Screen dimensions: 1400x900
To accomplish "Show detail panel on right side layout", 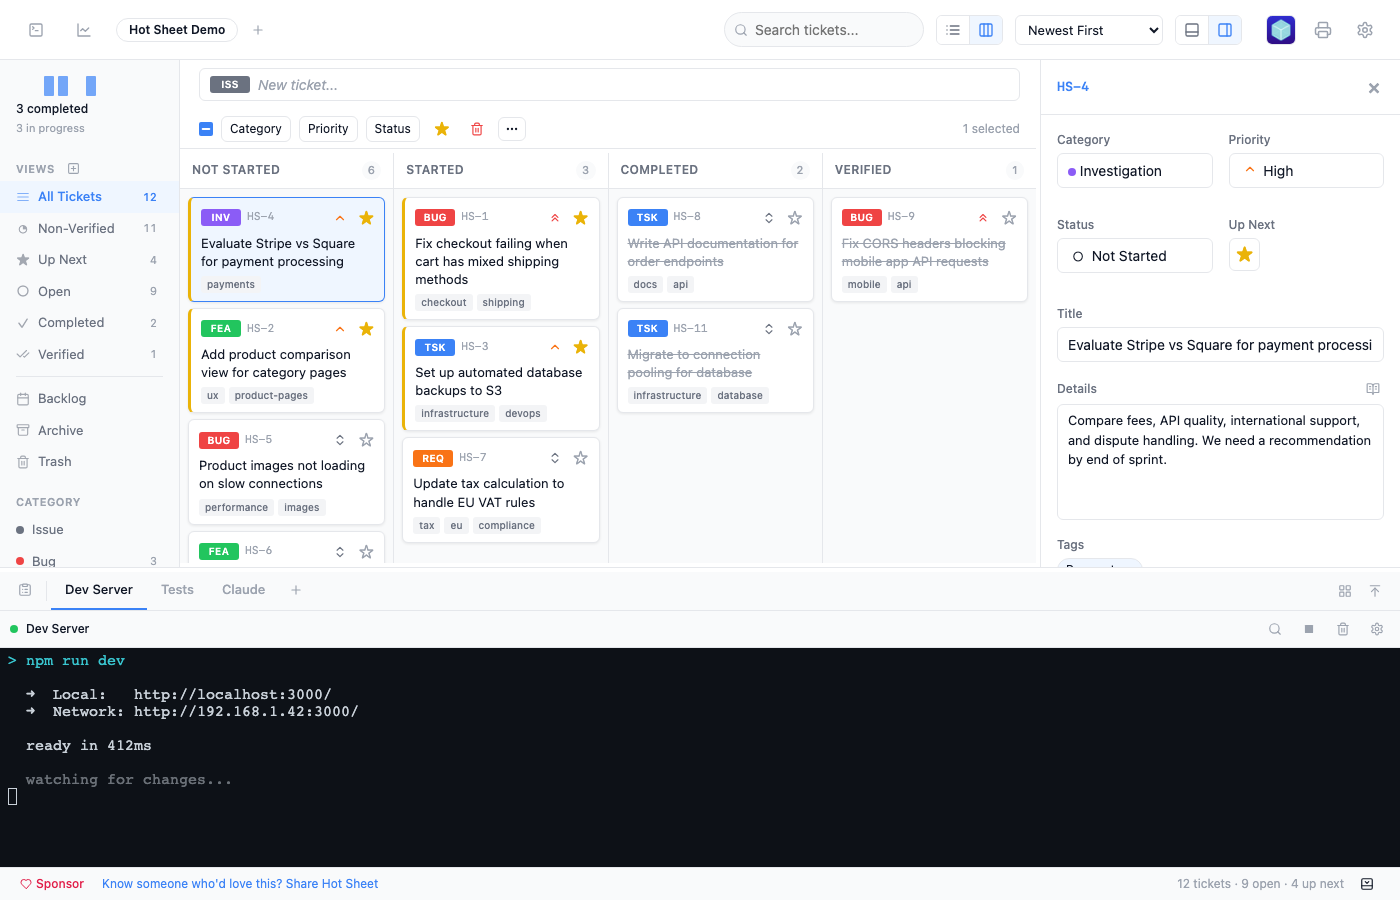I will click(x=1225, y=30).
